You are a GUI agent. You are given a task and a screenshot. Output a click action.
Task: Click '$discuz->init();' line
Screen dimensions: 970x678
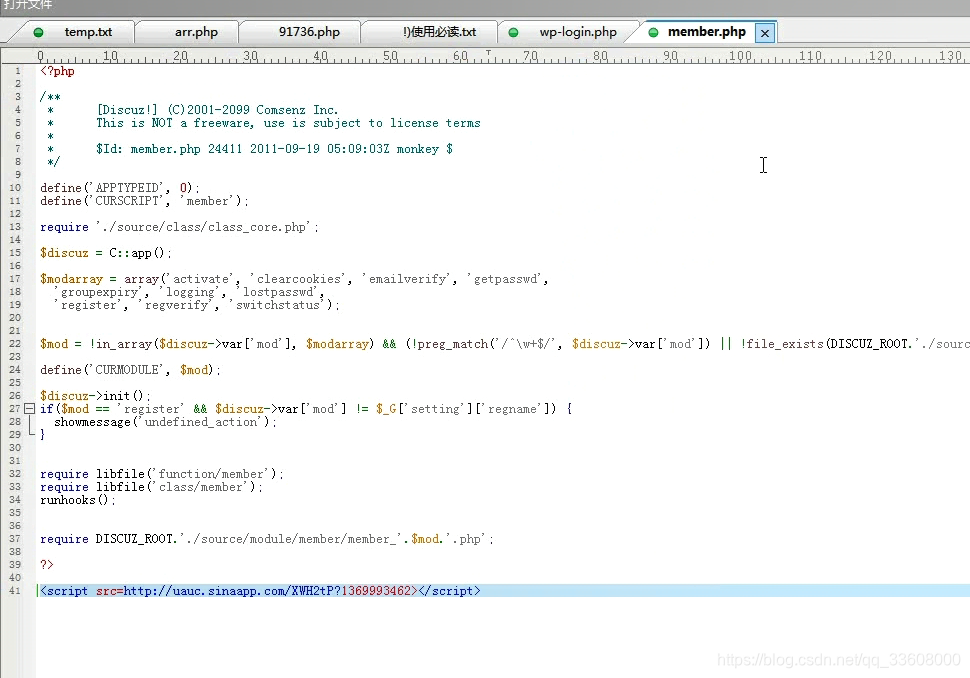pyautogui.click(x=95, y=396)
